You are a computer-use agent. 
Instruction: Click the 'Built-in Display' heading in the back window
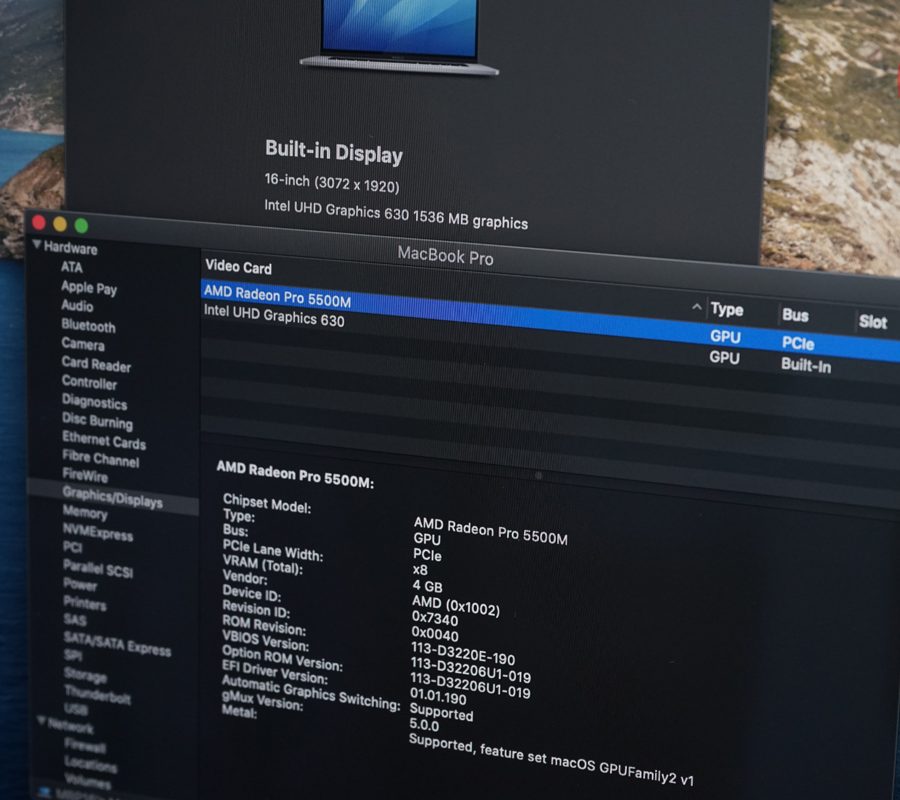(x=334, y=152)
